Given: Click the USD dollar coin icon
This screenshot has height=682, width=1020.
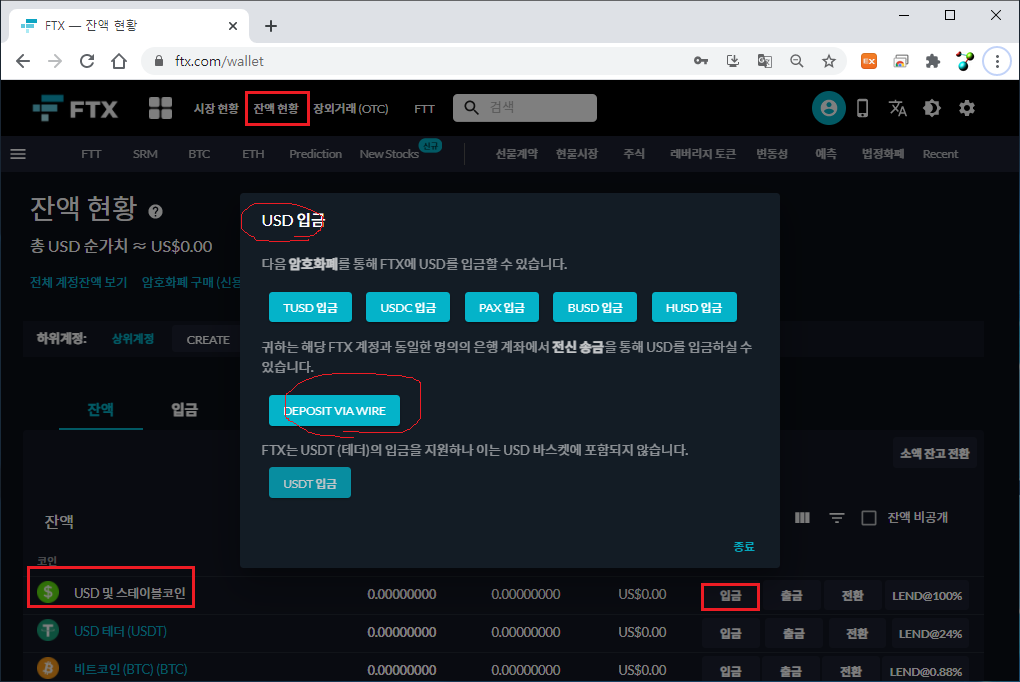Looking at the screenshot, I should click(x=48, y=592).
